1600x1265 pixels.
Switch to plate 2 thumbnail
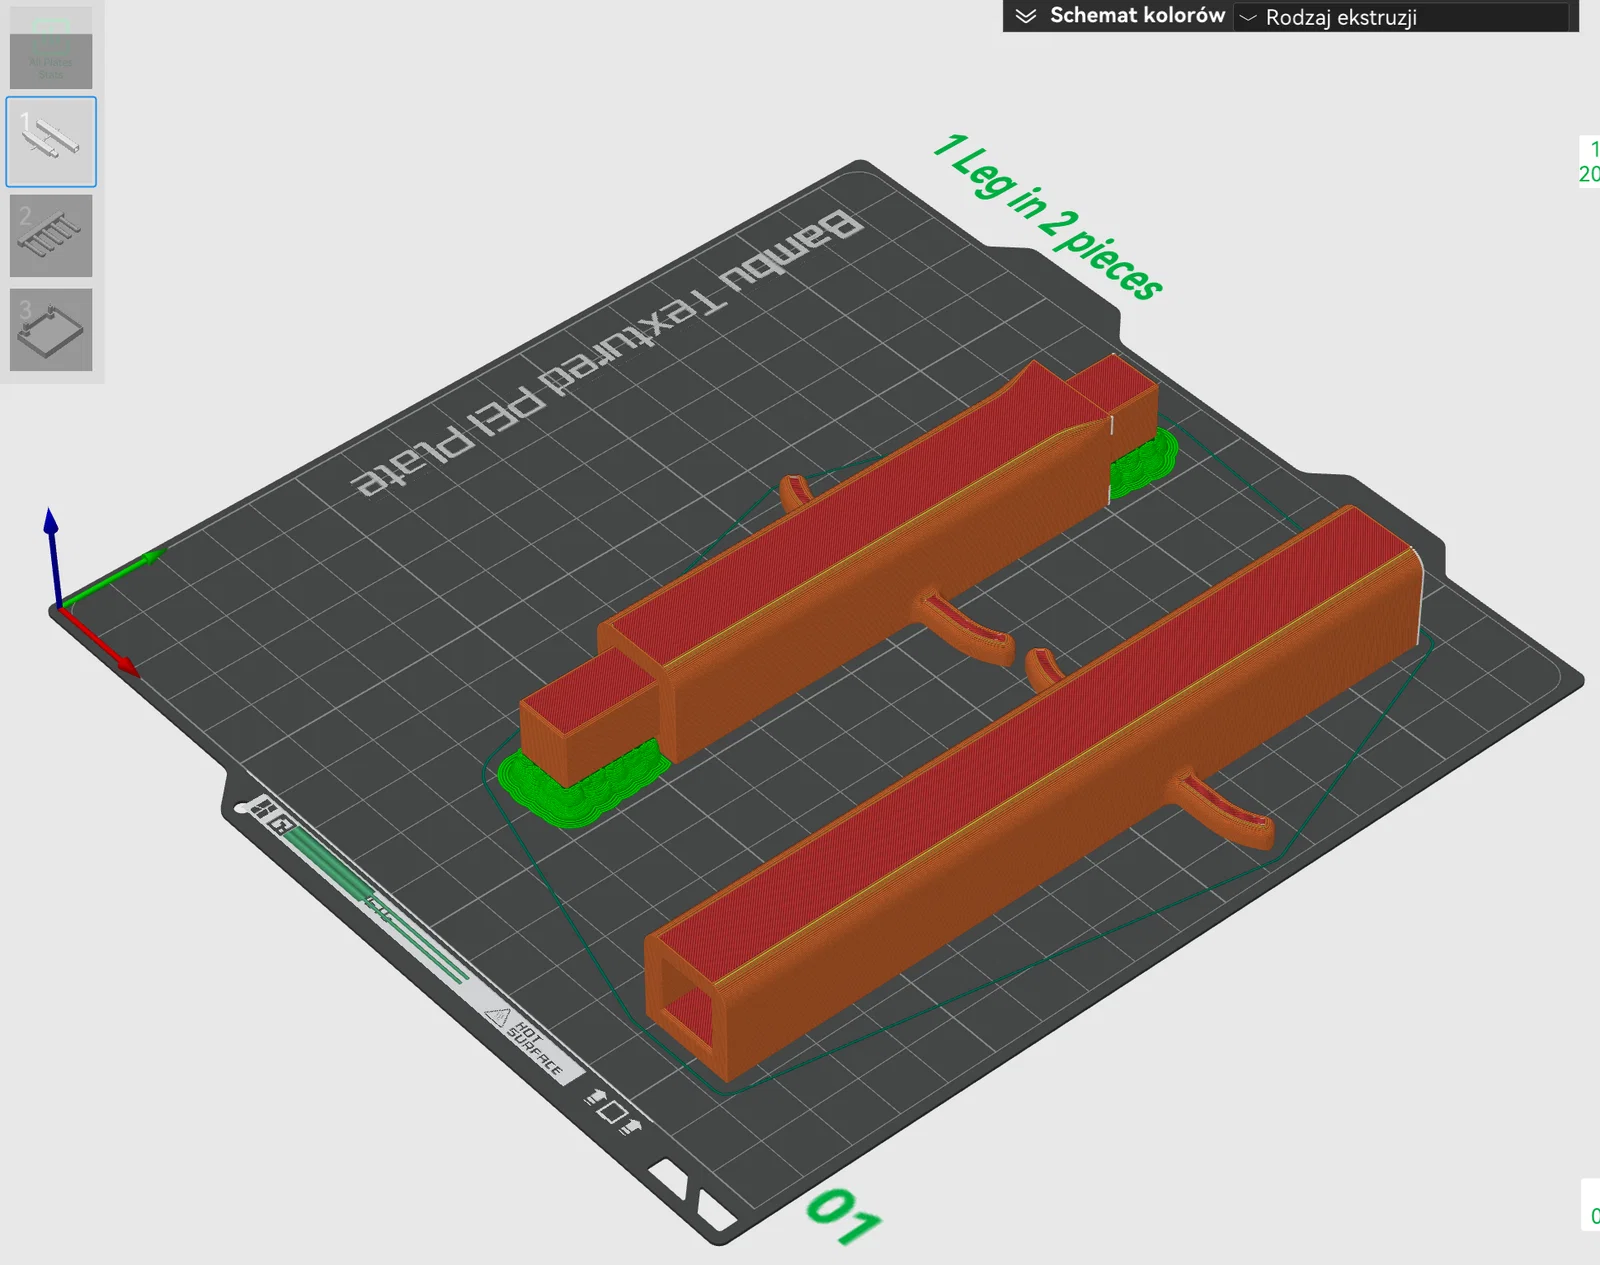click(x=51, y=236)
